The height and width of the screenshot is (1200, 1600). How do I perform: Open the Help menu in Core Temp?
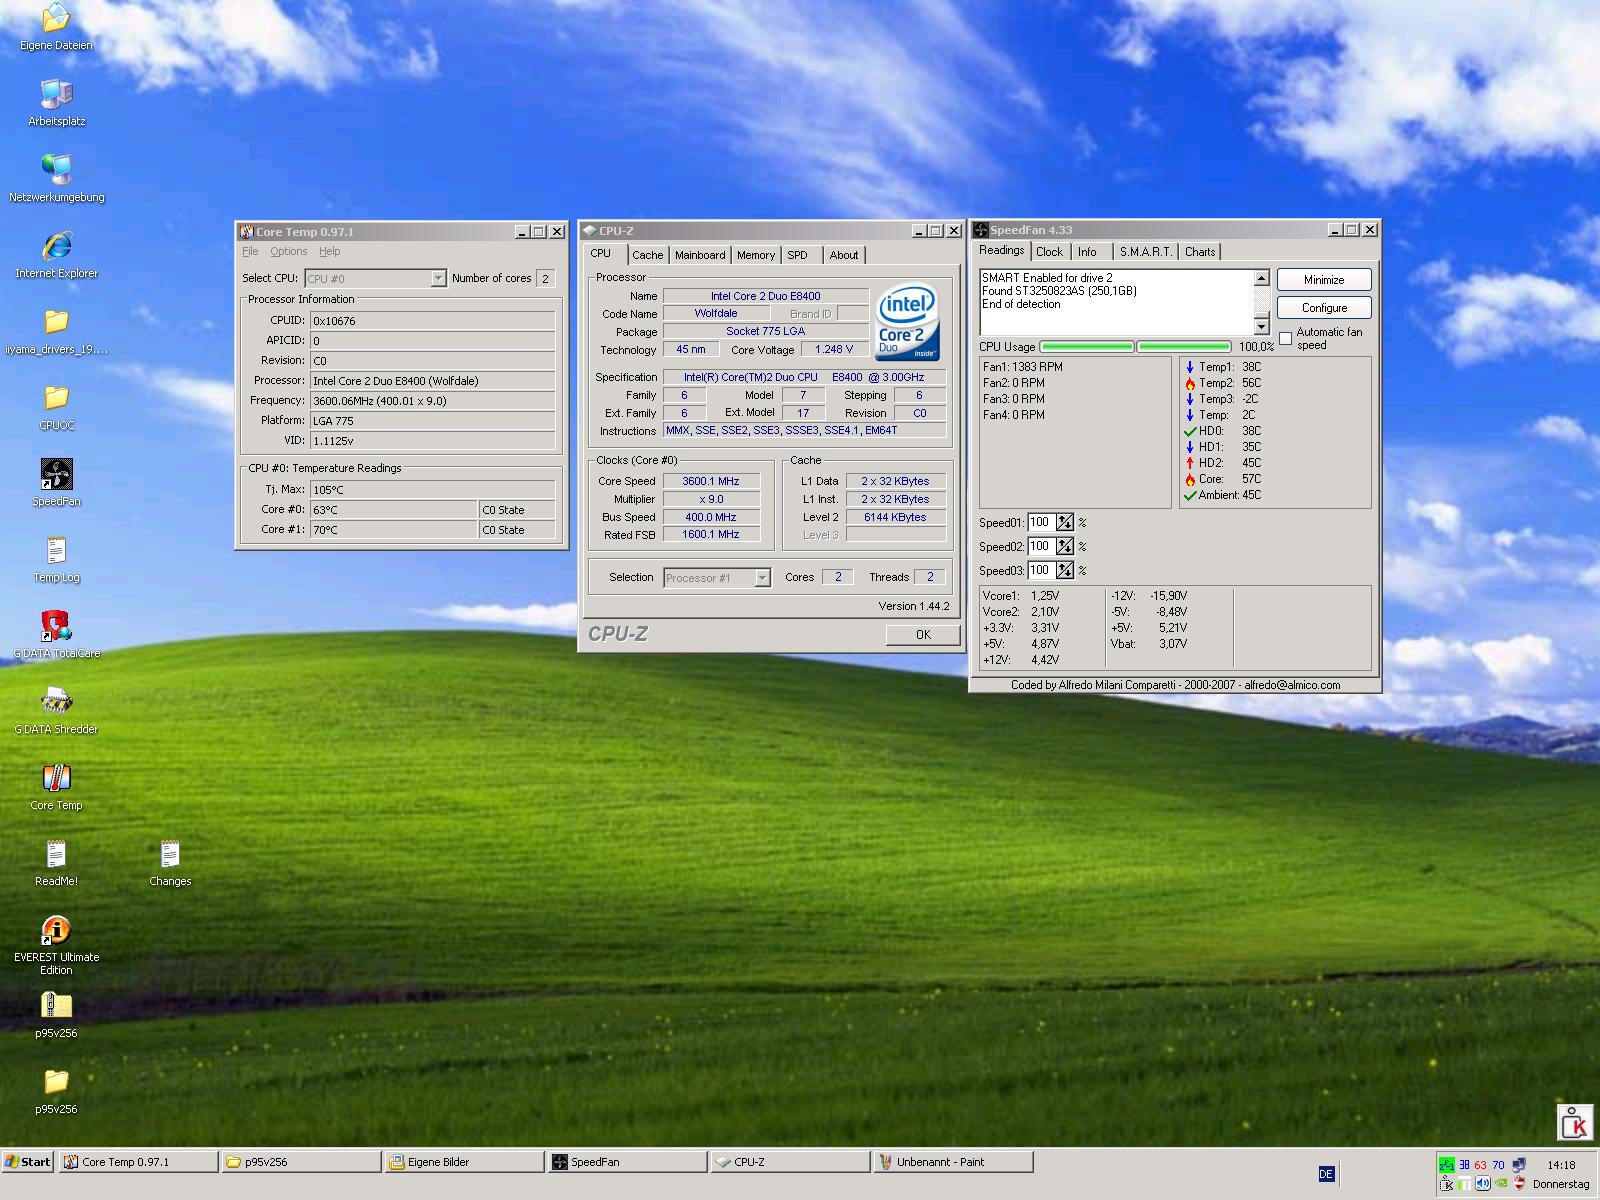click(x=330, y=252)
